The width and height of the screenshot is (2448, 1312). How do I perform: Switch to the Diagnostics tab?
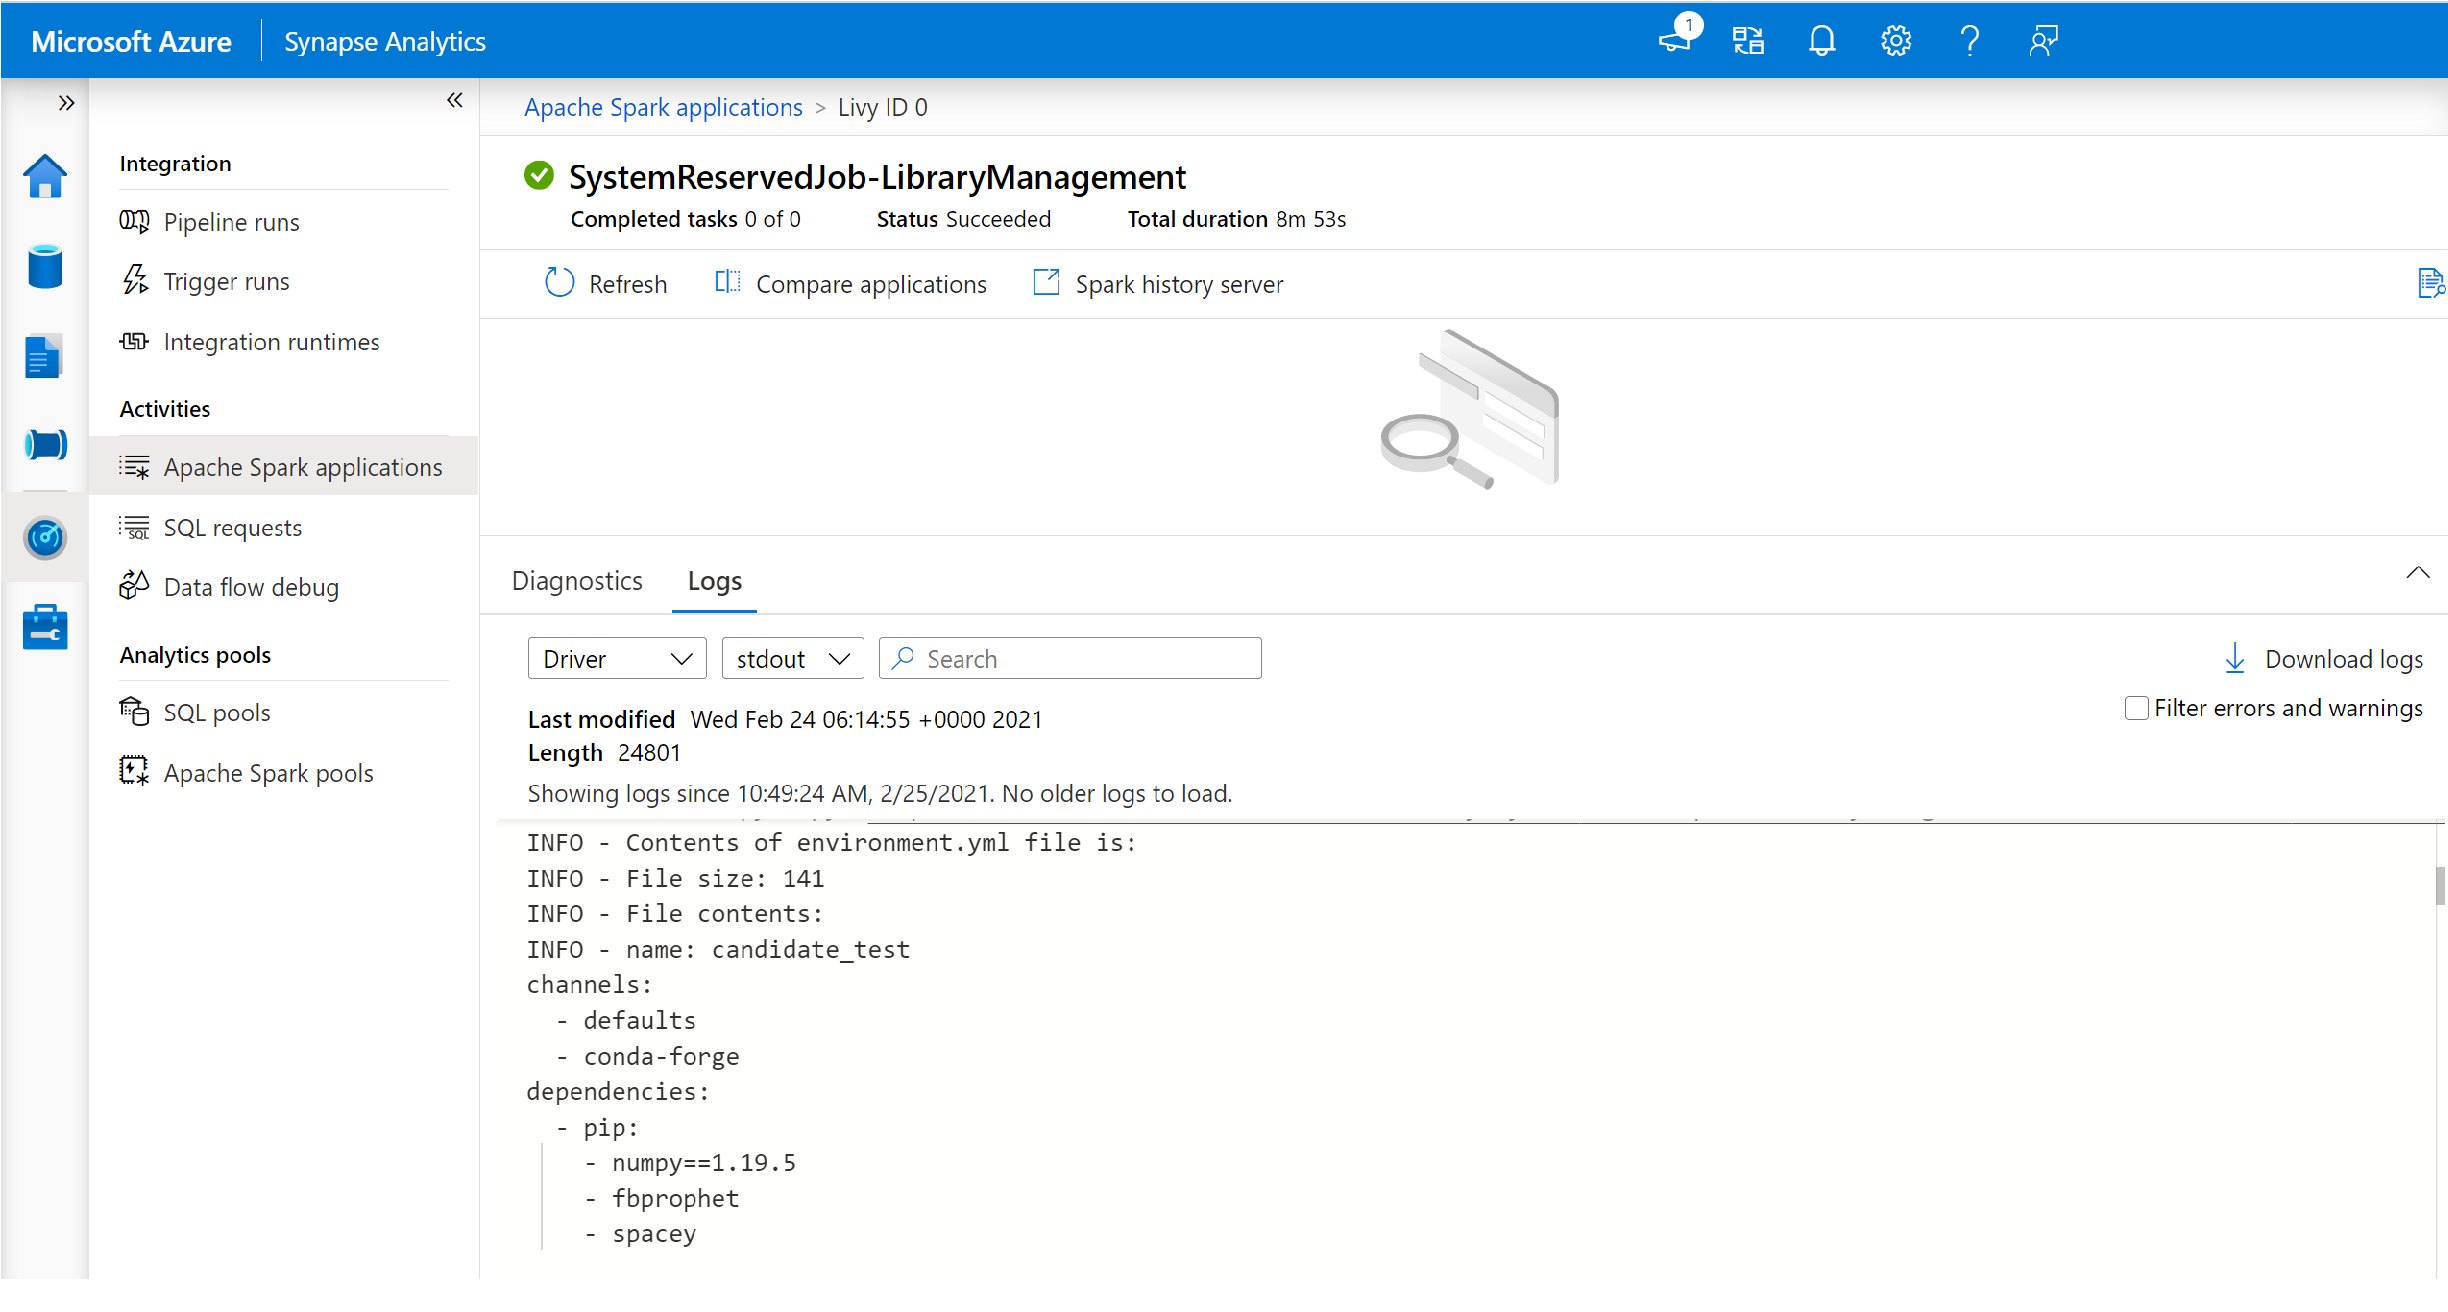pos(578,580)
